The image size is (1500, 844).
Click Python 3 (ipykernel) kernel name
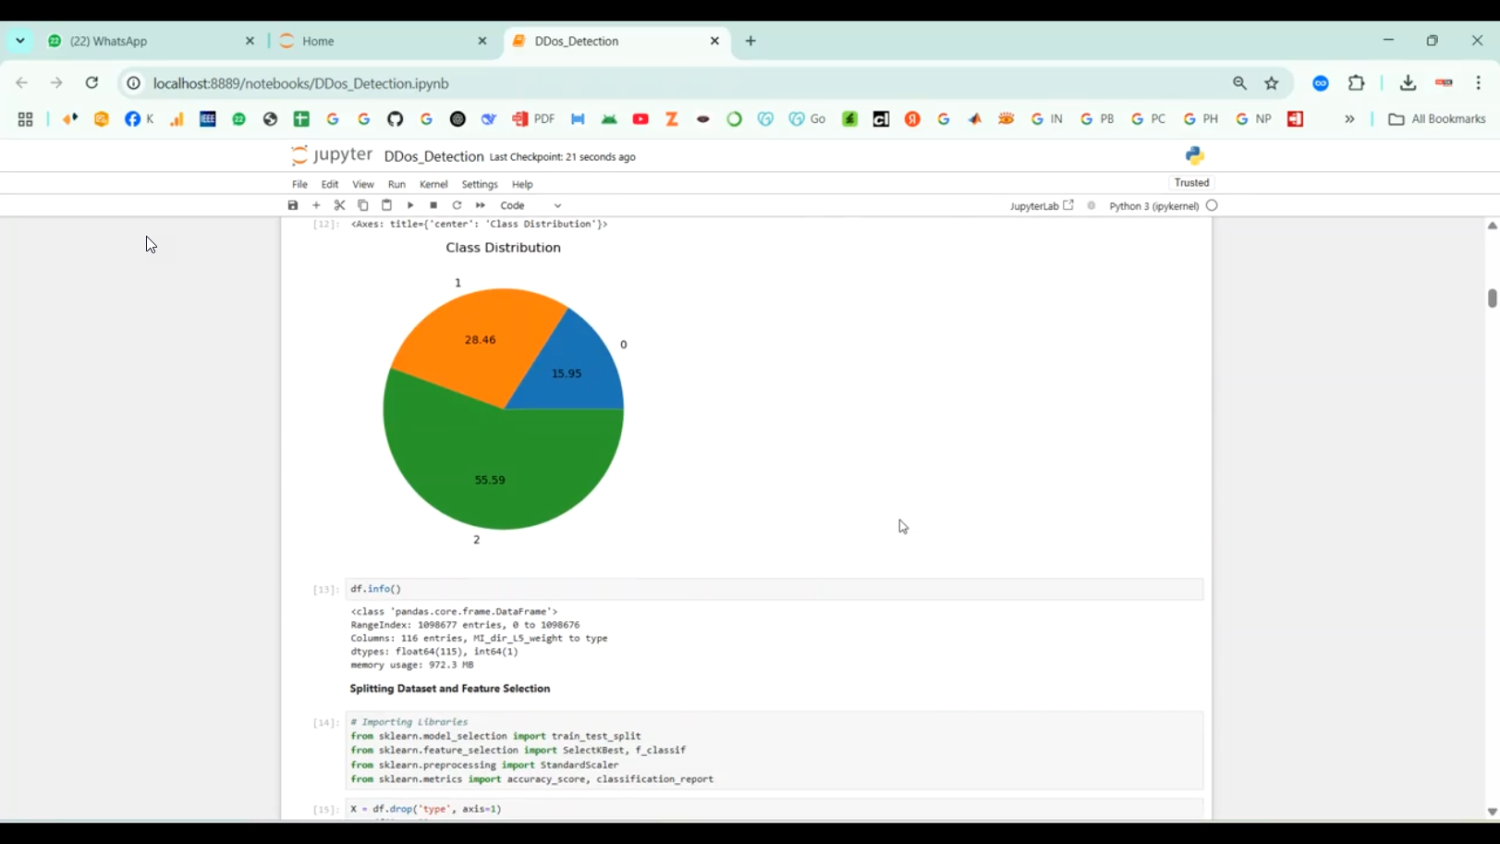pos(1153,206)
